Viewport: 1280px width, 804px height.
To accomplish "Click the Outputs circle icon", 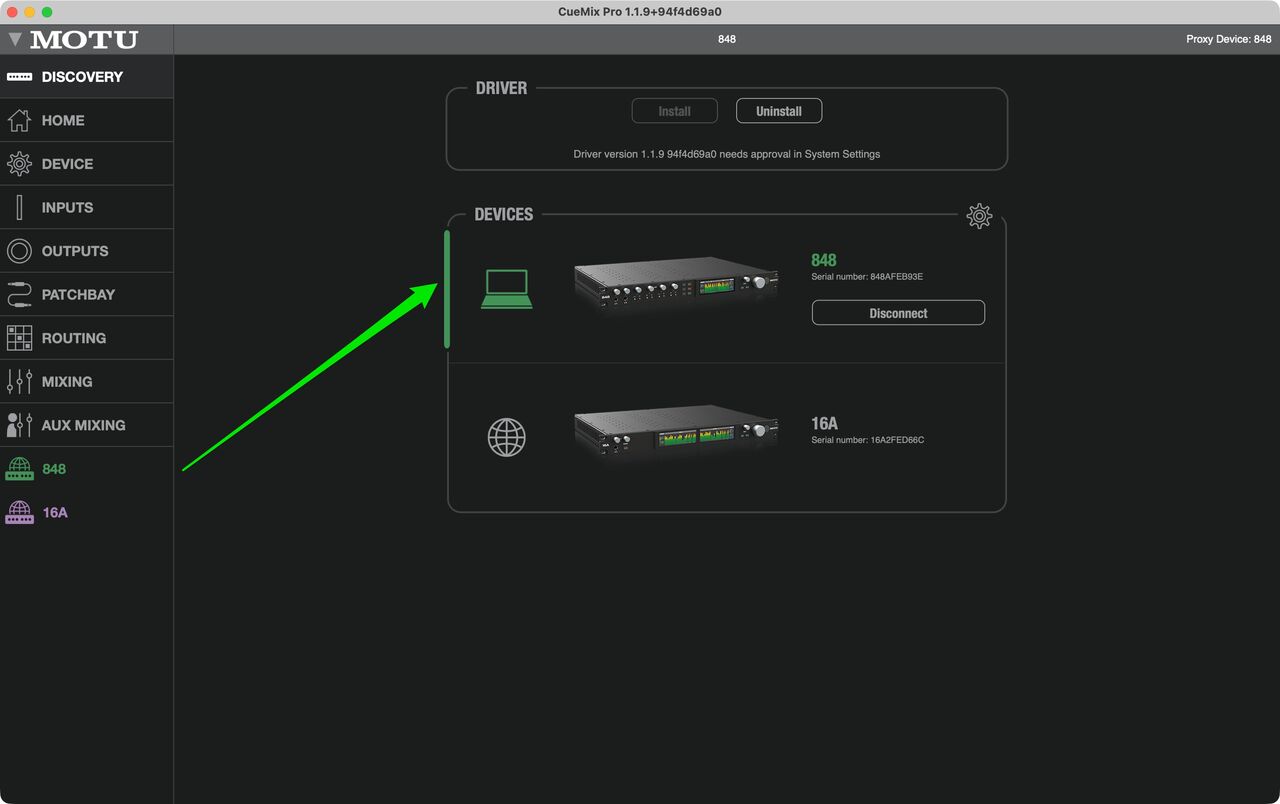I will click(x=19, y=251).
